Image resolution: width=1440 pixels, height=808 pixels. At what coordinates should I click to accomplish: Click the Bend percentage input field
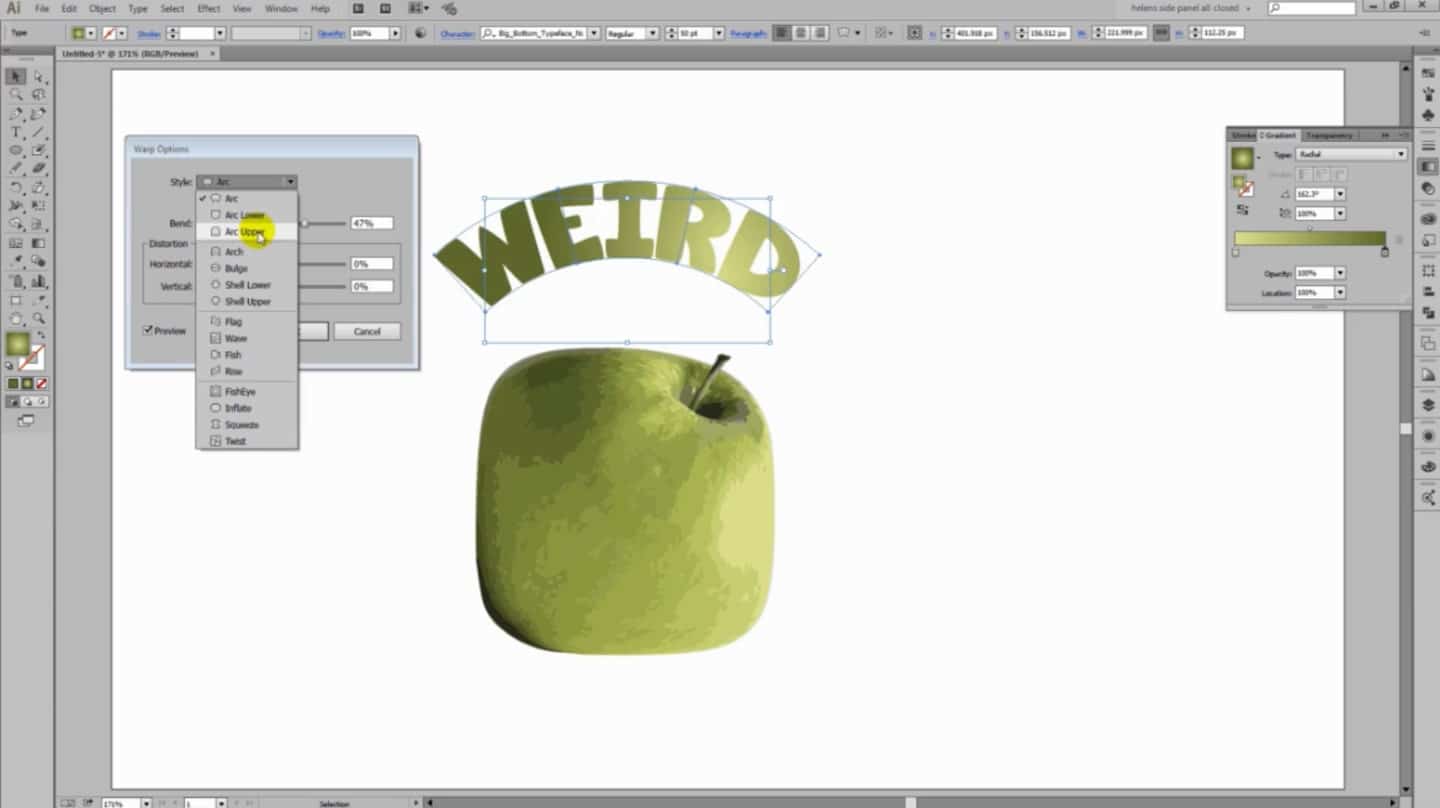click(371, 223)
